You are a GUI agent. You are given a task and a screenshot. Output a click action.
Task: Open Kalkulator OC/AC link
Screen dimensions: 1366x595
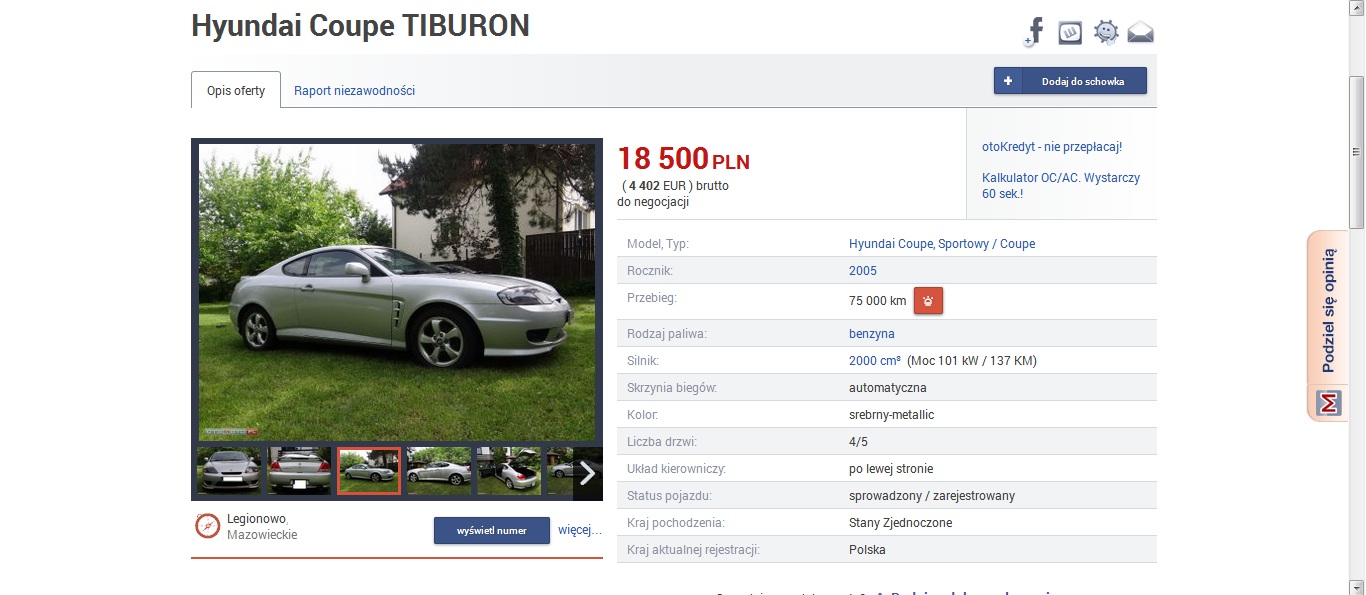click(x=1061, y=185)
